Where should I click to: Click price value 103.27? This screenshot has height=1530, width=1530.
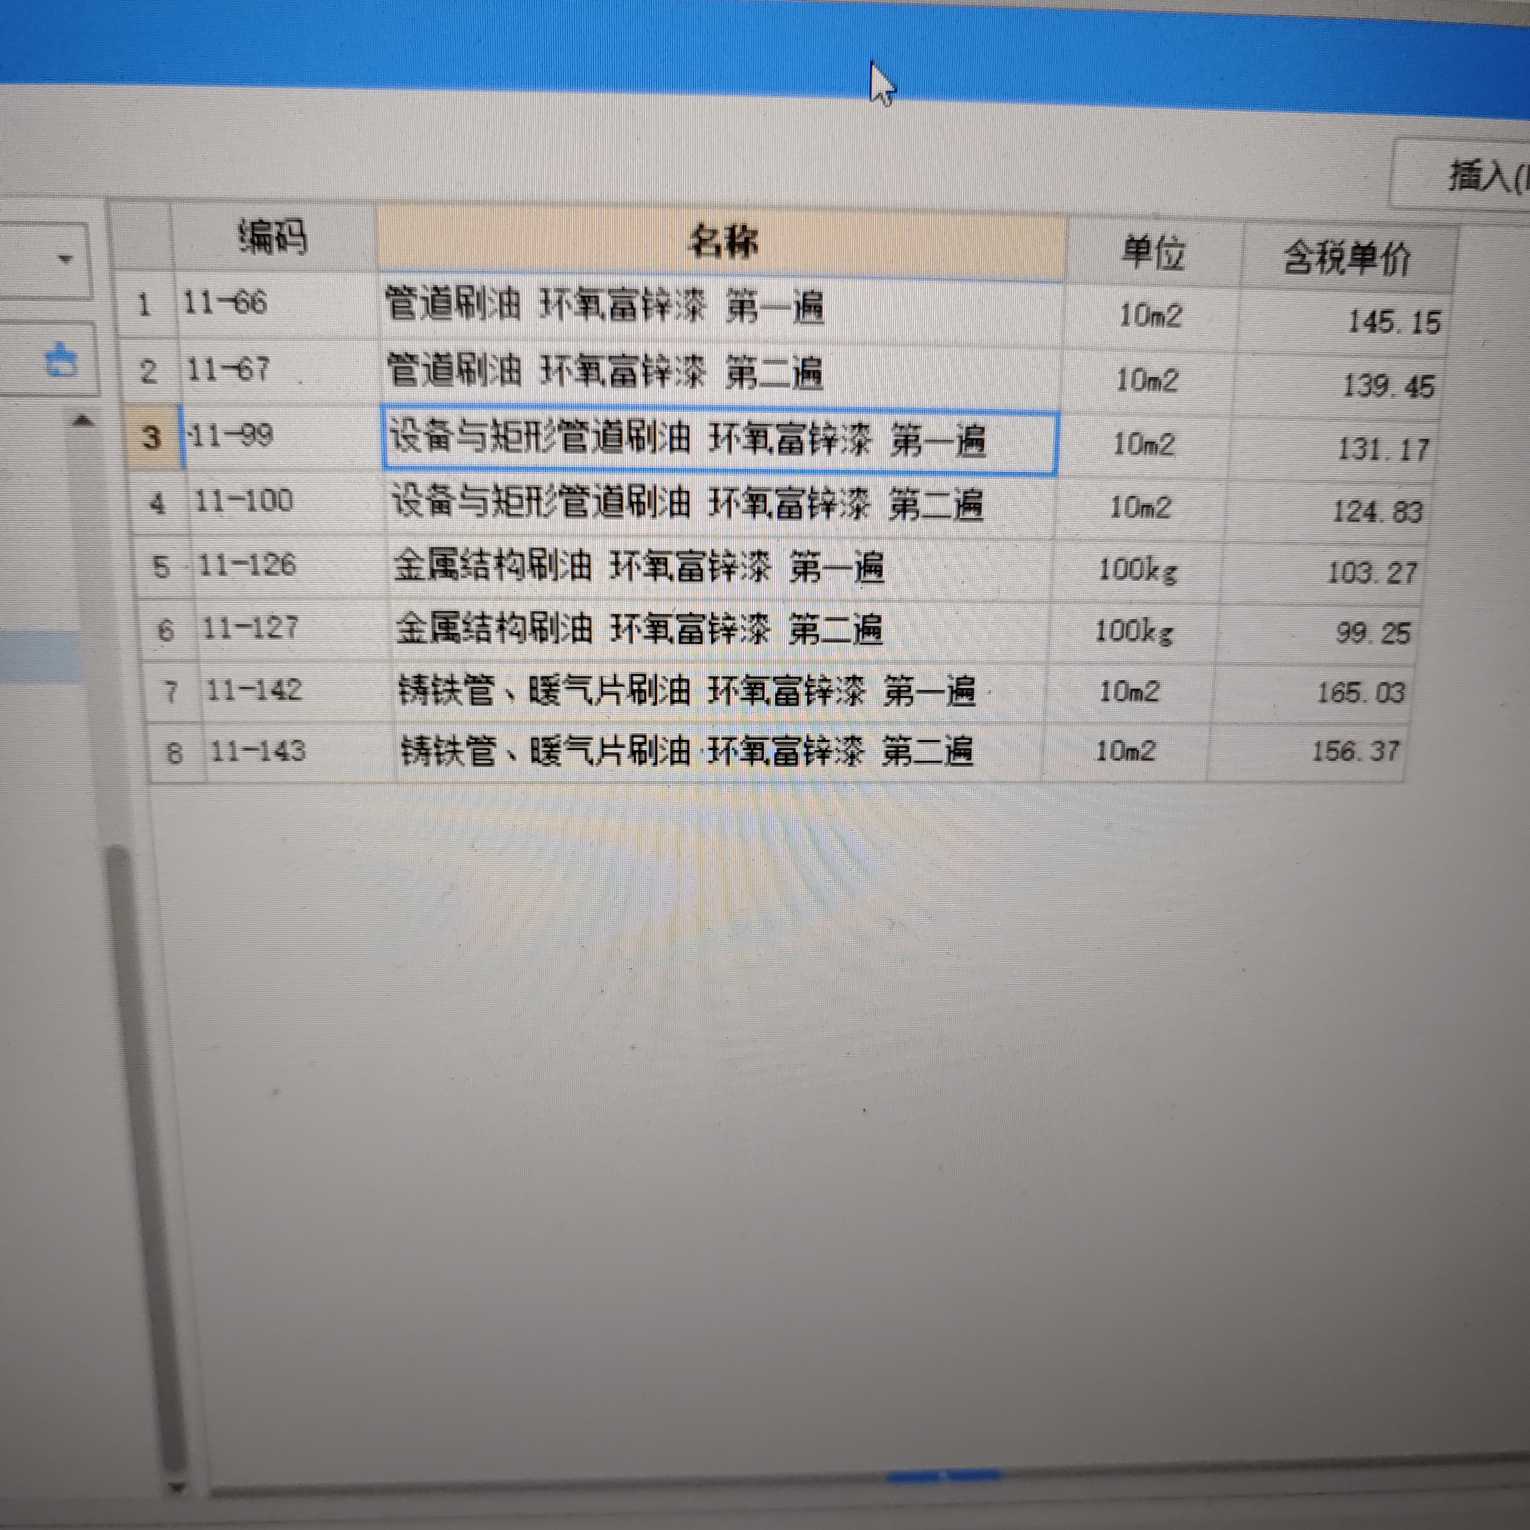[1371, 573]
